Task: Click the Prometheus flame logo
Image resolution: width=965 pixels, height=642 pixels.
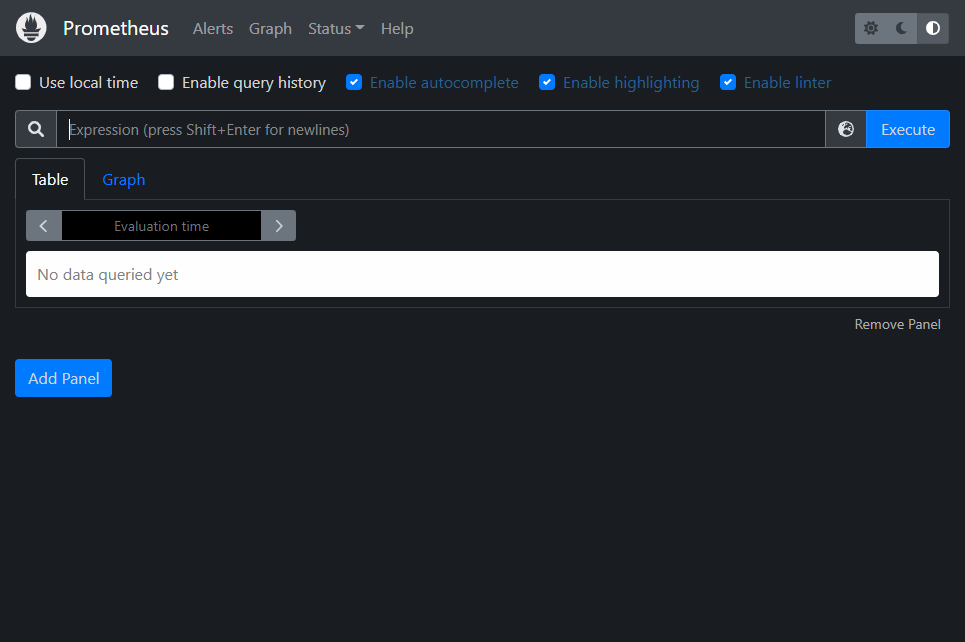Action: (31, 28)
